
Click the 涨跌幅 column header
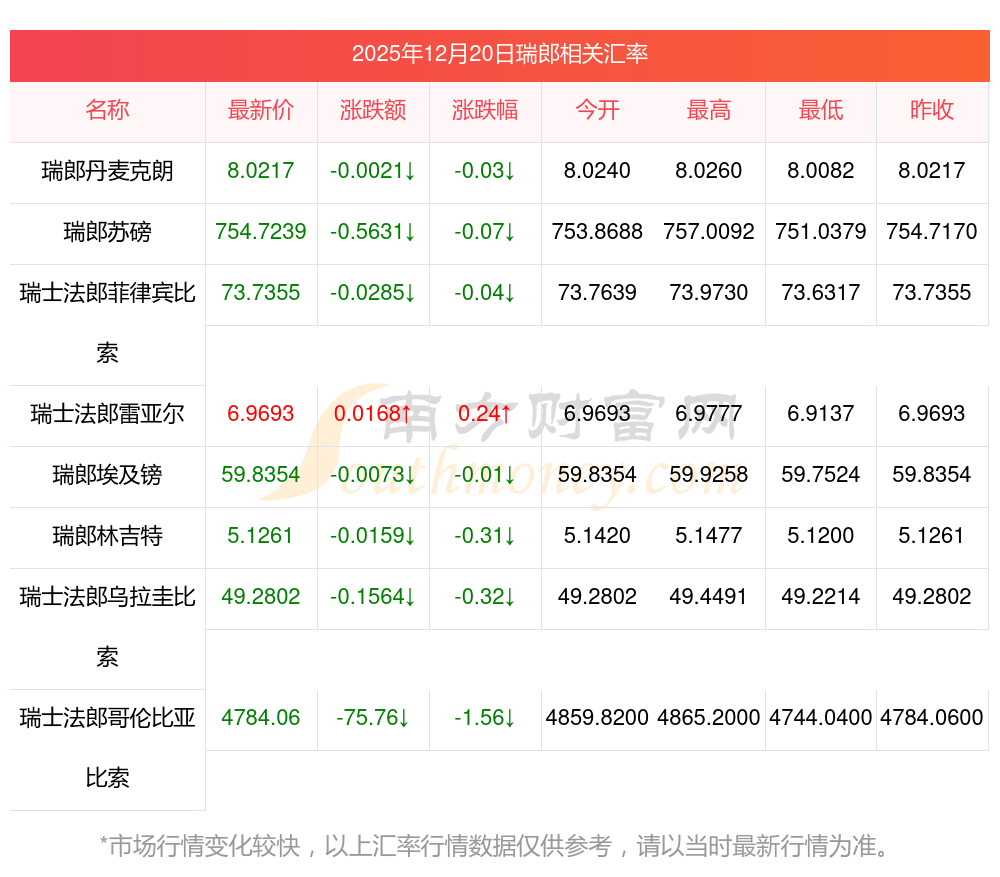(x=485, y=110)
